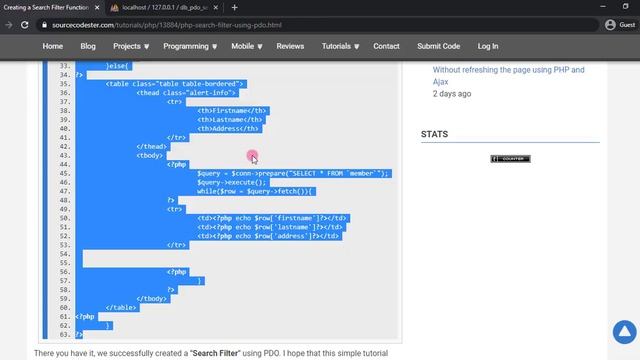640x360 pixels.
Task: Click Log In in the navbar
Action: tap(488, 46)
